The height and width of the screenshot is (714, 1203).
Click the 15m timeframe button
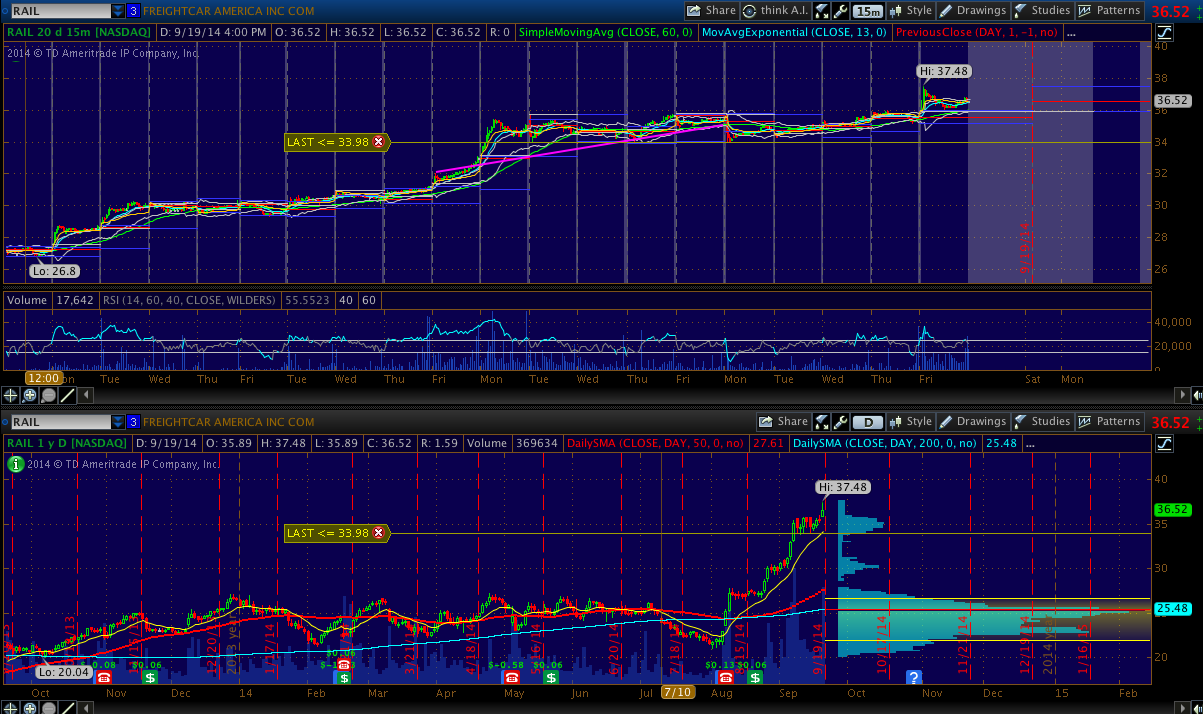[869, 11]
